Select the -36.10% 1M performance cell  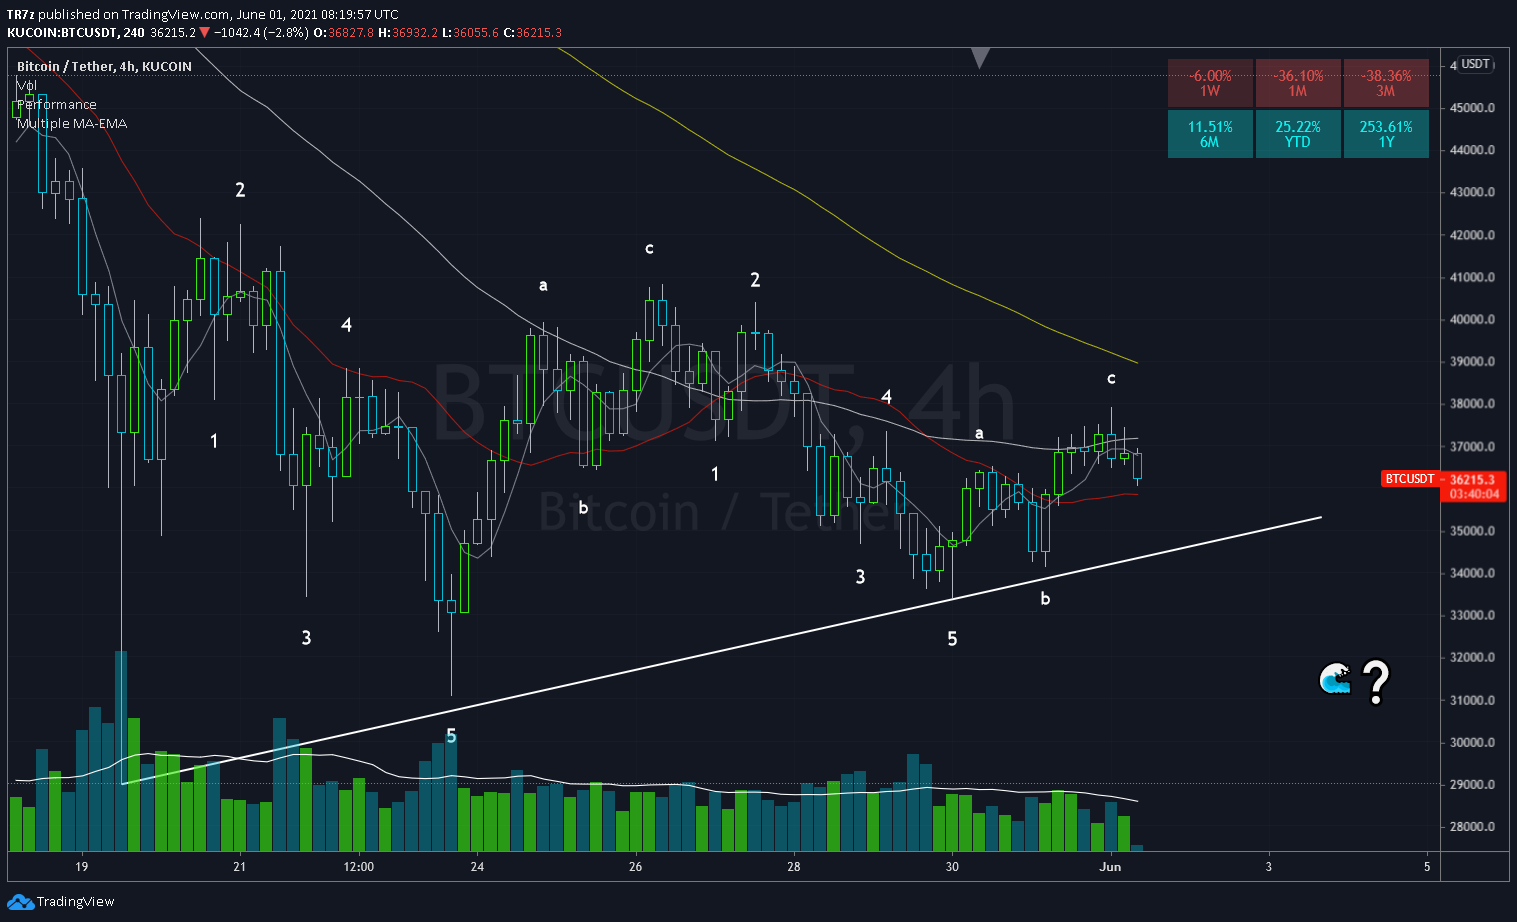click(x=1298, y=83)
